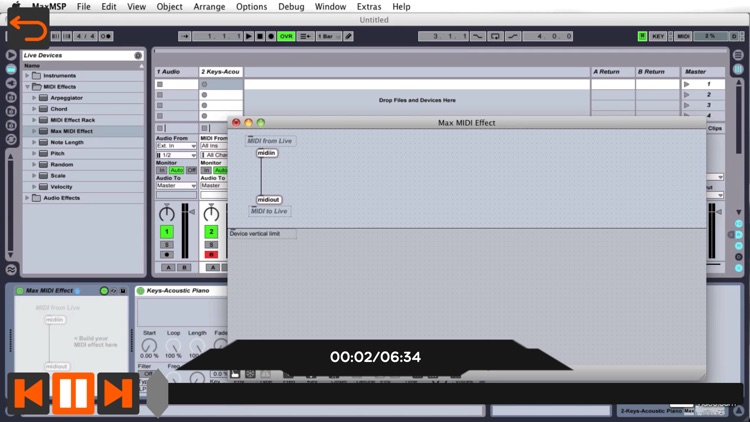This screenshot has height=422, width=750.
Task: Set track 1 Monitor to In
Action: (x=162, y=170)
